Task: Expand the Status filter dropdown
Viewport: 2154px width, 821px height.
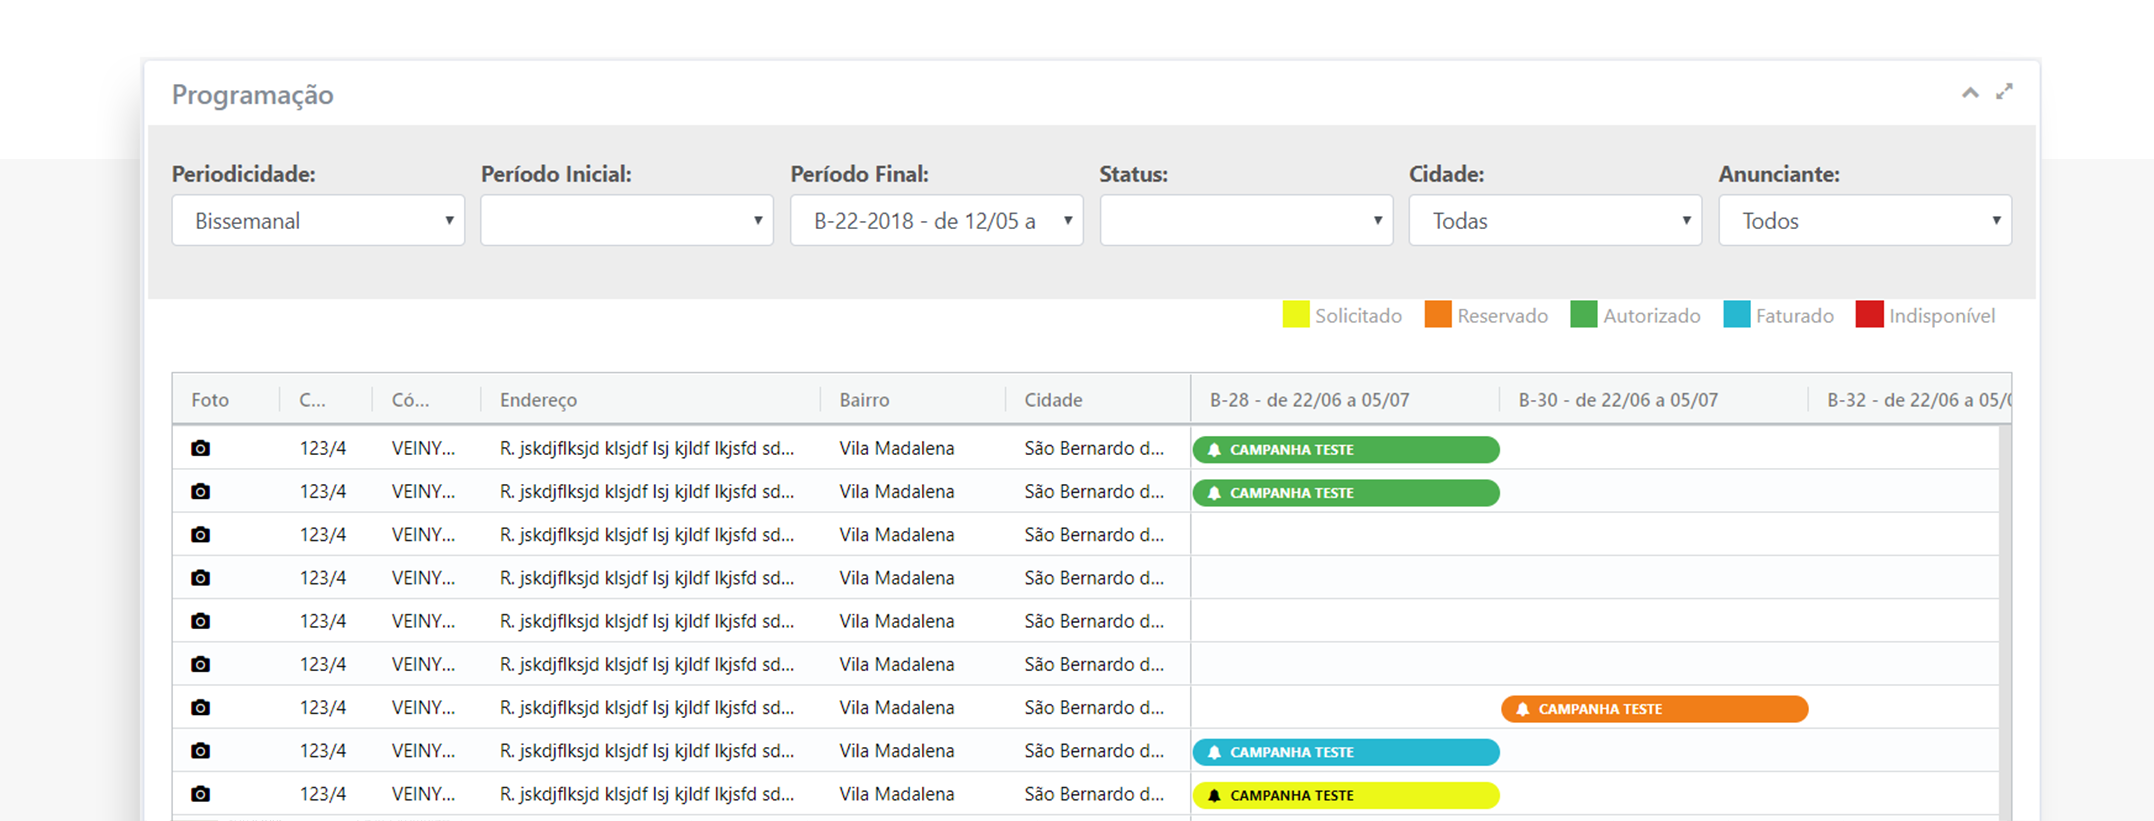Action: point(1245,221)
